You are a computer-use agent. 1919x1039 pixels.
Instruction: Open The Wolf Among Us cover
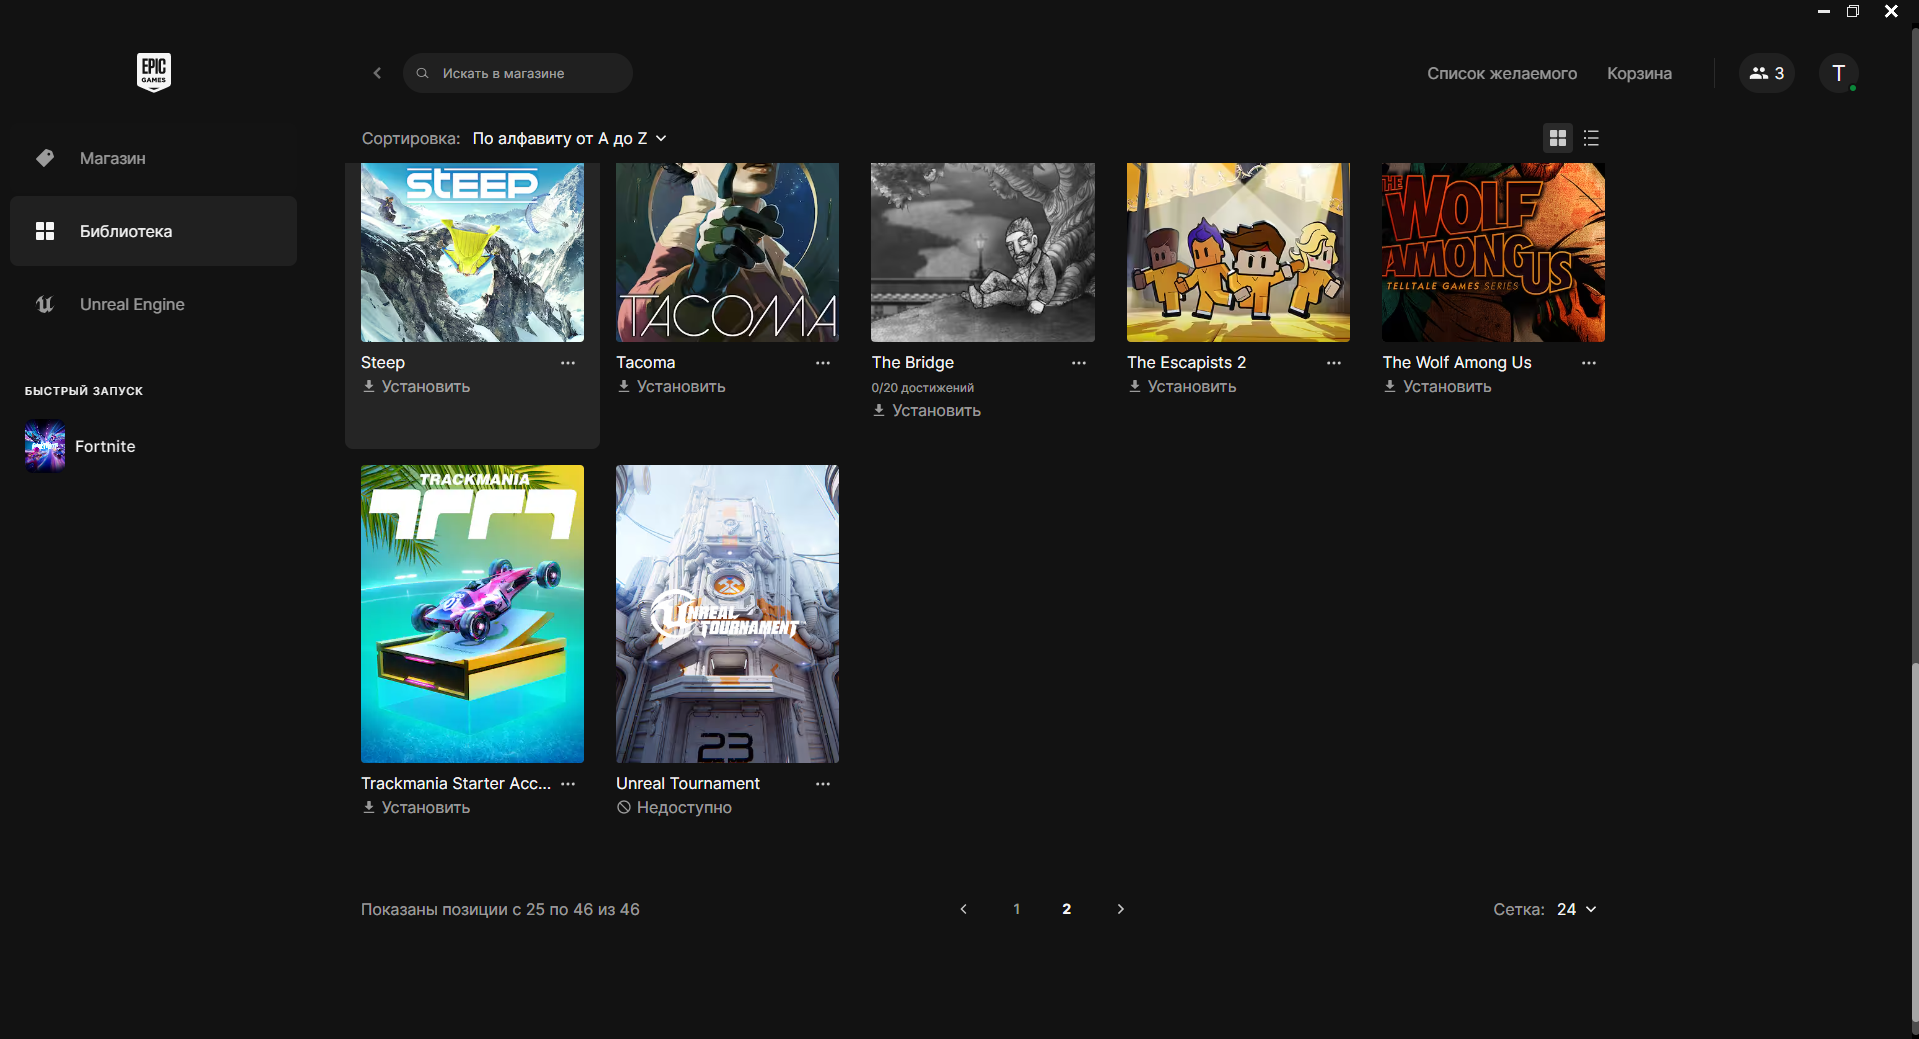click(x=1493, y=252)
